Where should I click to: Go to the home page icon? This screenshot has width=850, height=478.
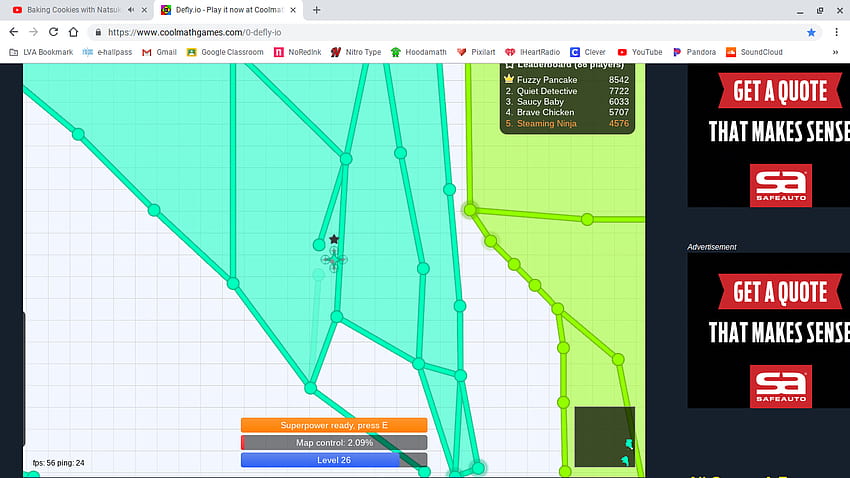click(x=73, y=32)
